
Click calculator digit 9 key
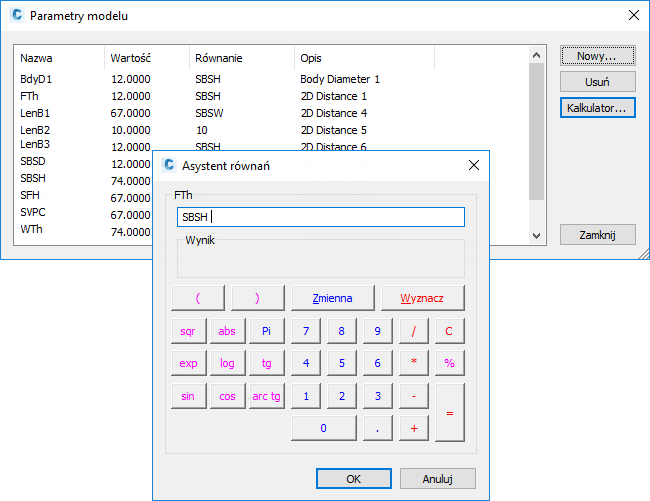point(377,331)
